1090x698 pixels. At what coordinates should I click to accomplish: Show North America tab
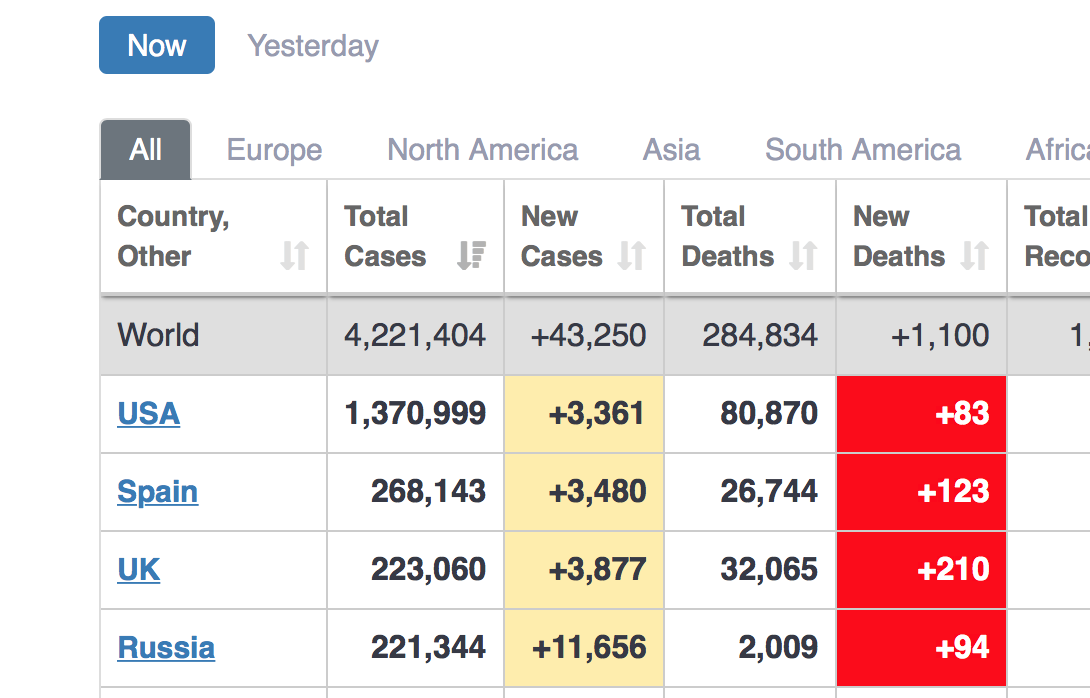pyautogui.click(x=482, y=150)
